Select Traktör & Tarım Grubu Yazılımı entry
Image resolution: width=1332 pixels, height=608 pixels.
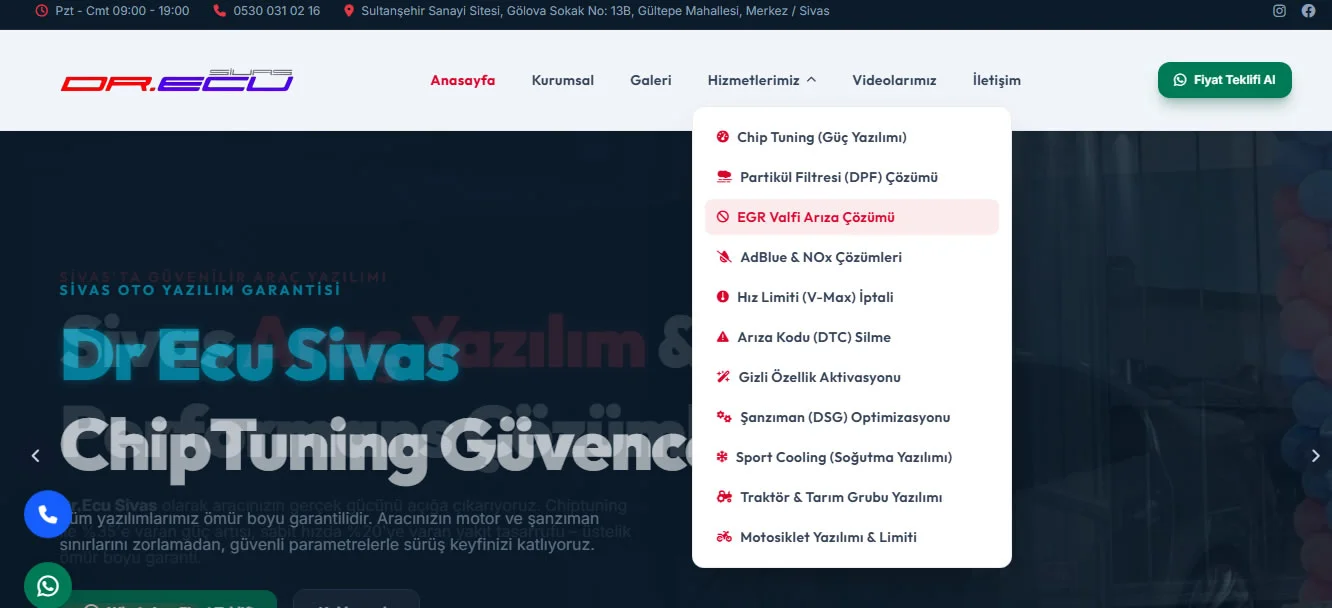click(852, 497)
